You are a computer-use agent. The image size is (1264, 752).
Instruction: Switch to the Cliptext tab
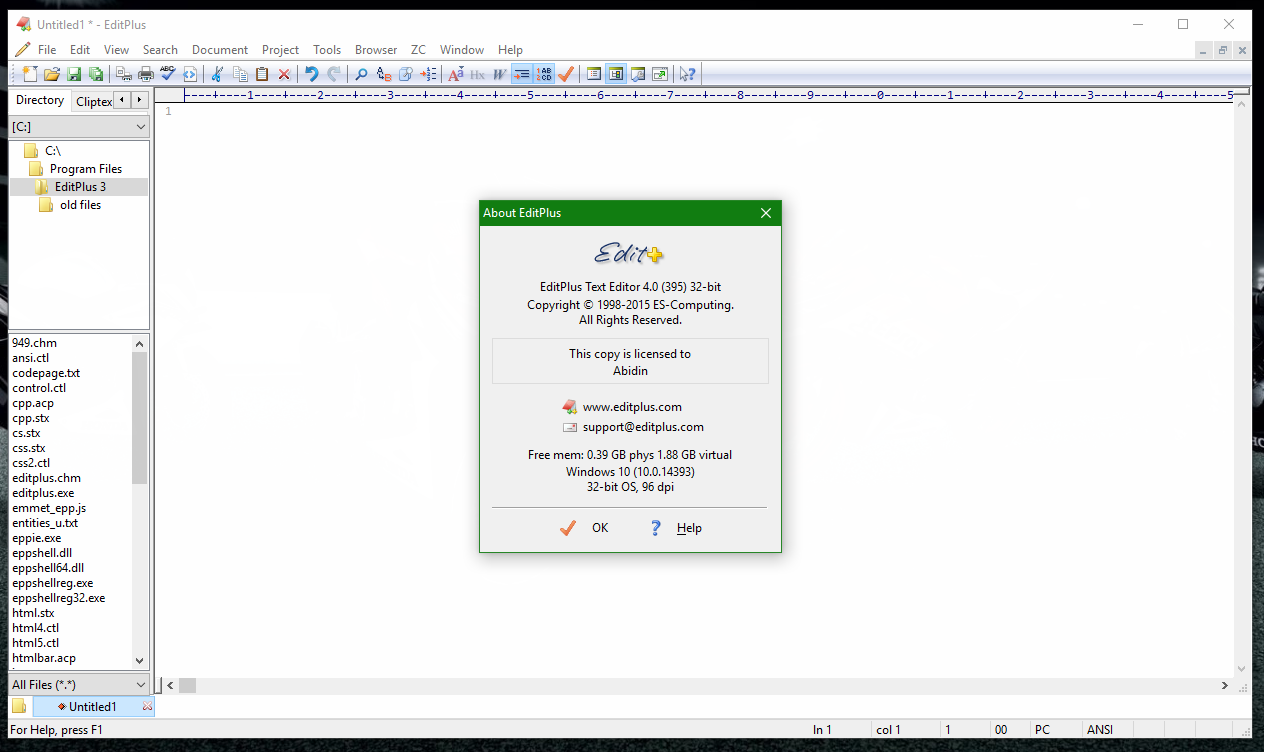click(93, 100)
